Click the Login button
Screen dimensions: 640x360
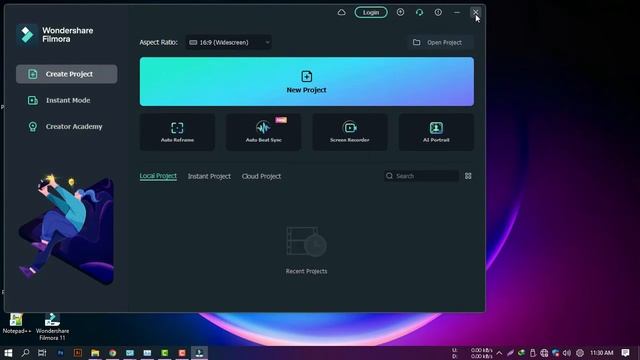(x=371, y=12)
